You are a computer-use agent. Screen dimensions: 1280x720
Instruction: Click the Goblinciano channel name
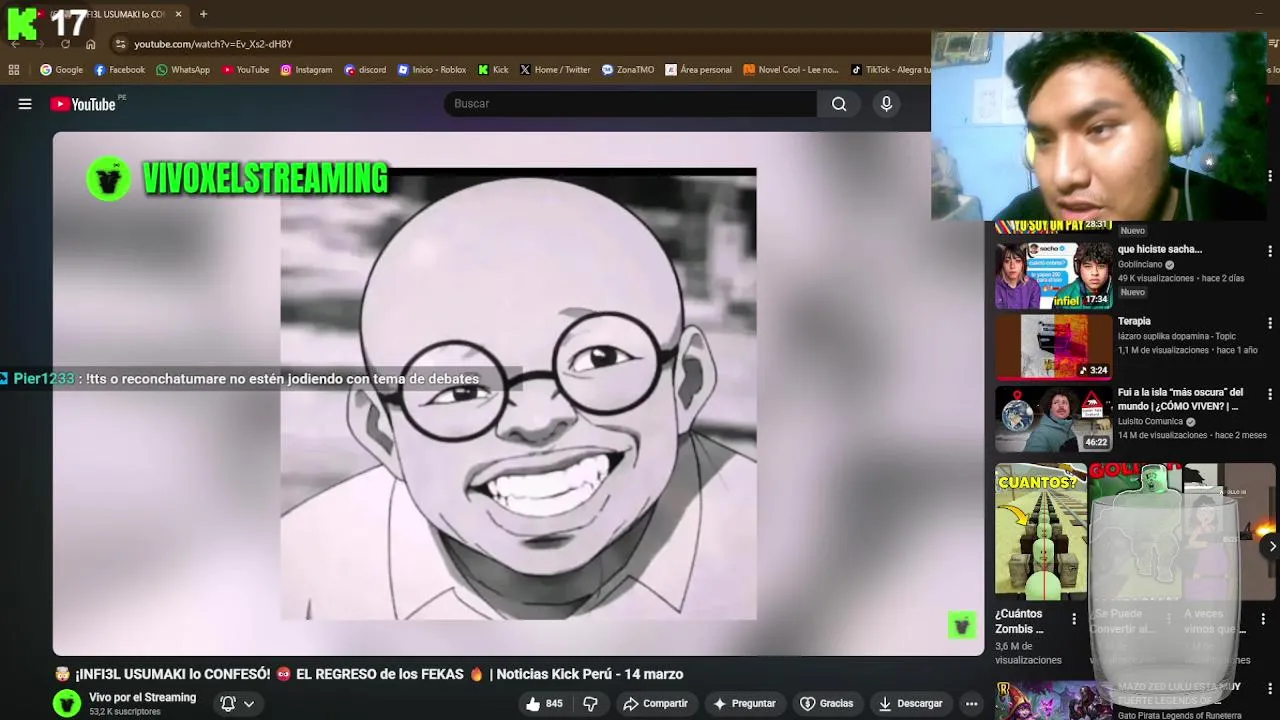(x=1140, y=264)
